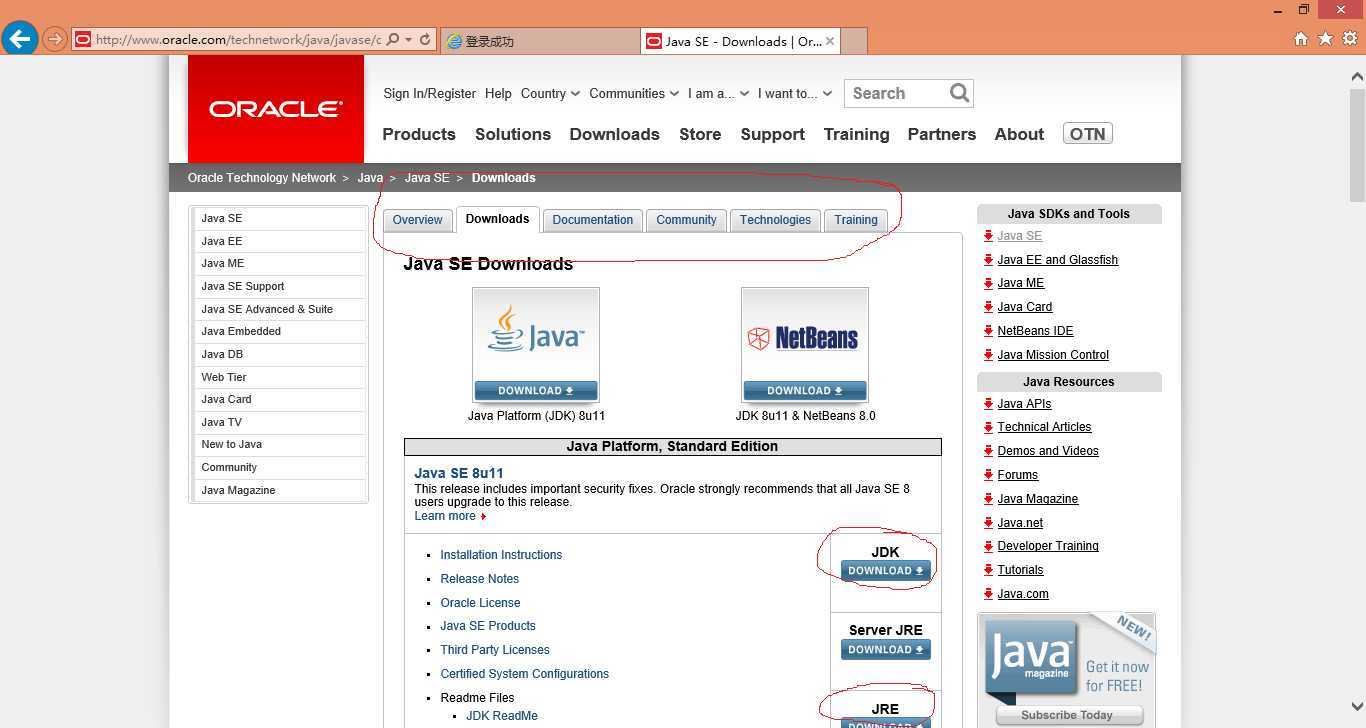Go back with the browser back arrow

(x=19, y=39)
